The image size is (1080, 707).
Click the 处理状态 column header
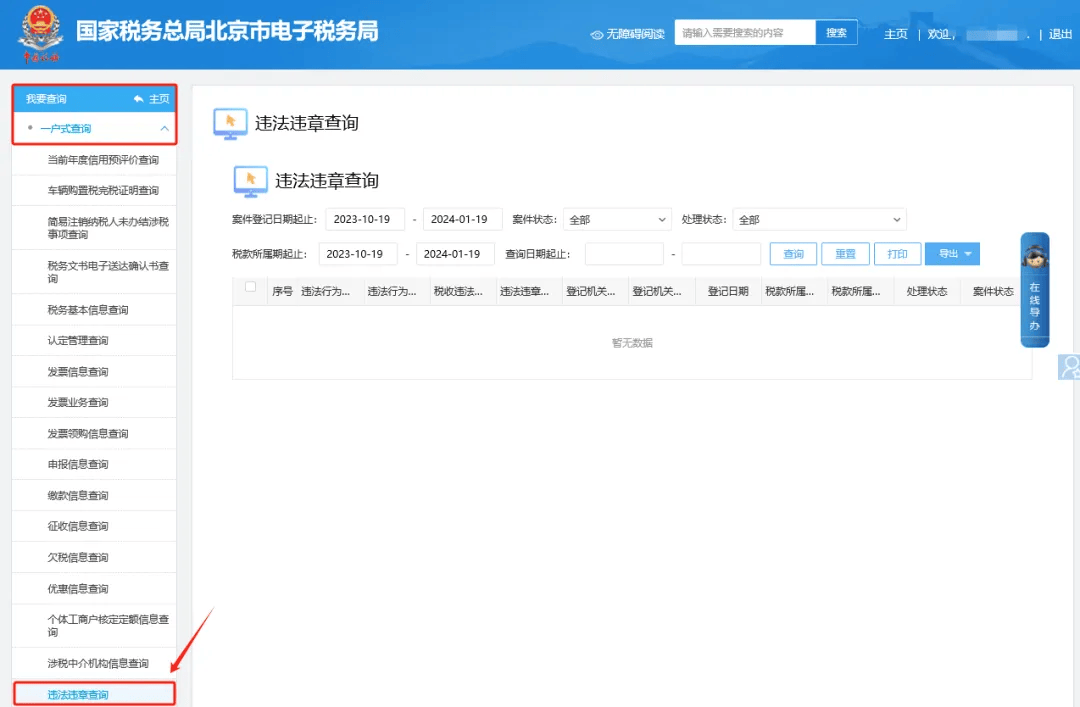927,291
